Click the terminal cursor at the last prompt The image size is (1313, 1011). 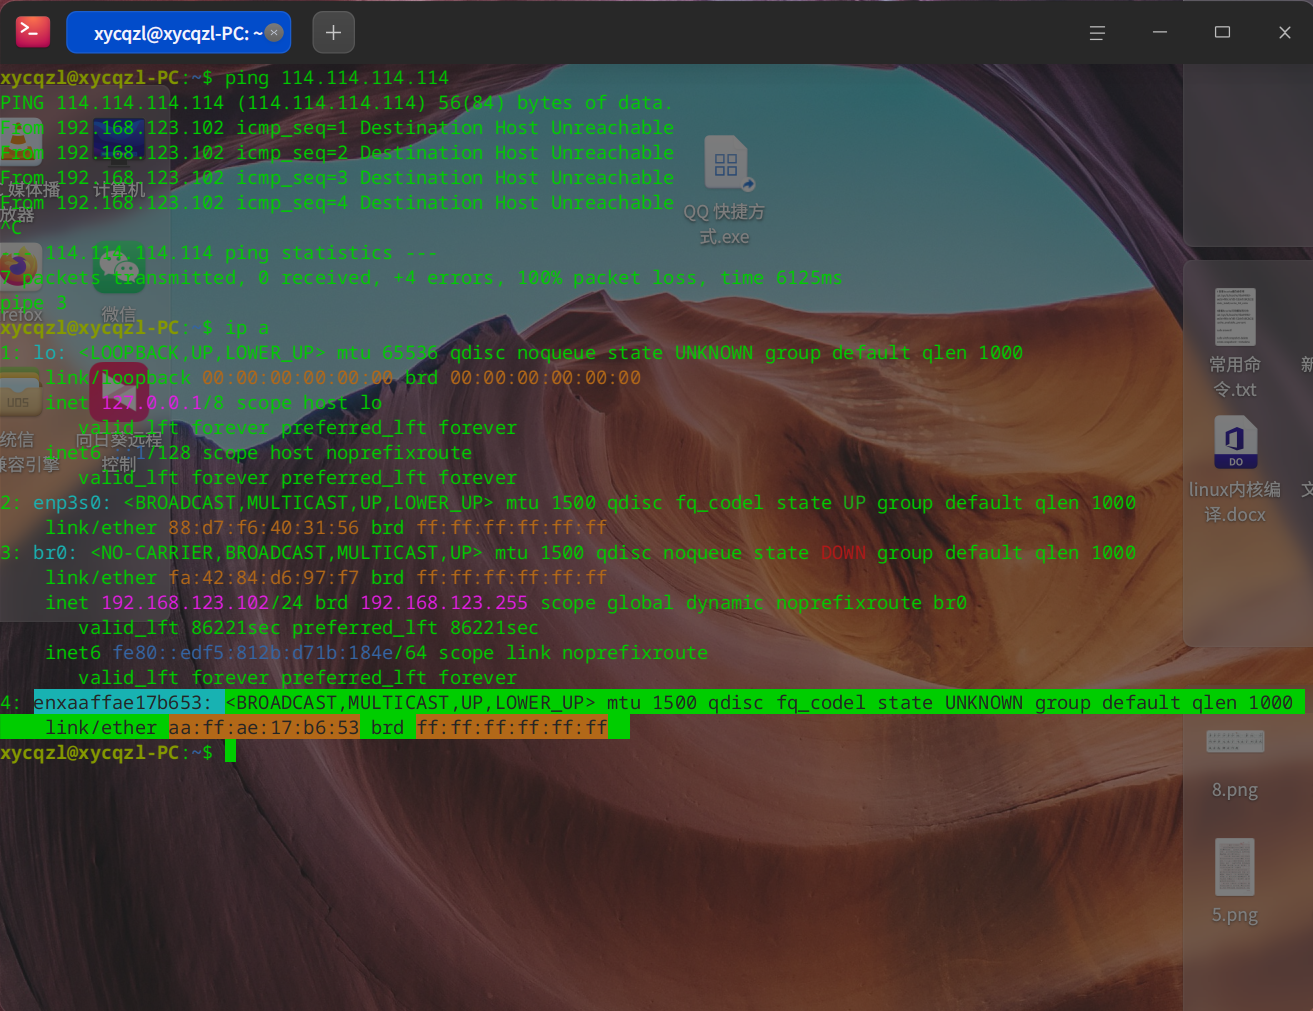pos(230,752)
